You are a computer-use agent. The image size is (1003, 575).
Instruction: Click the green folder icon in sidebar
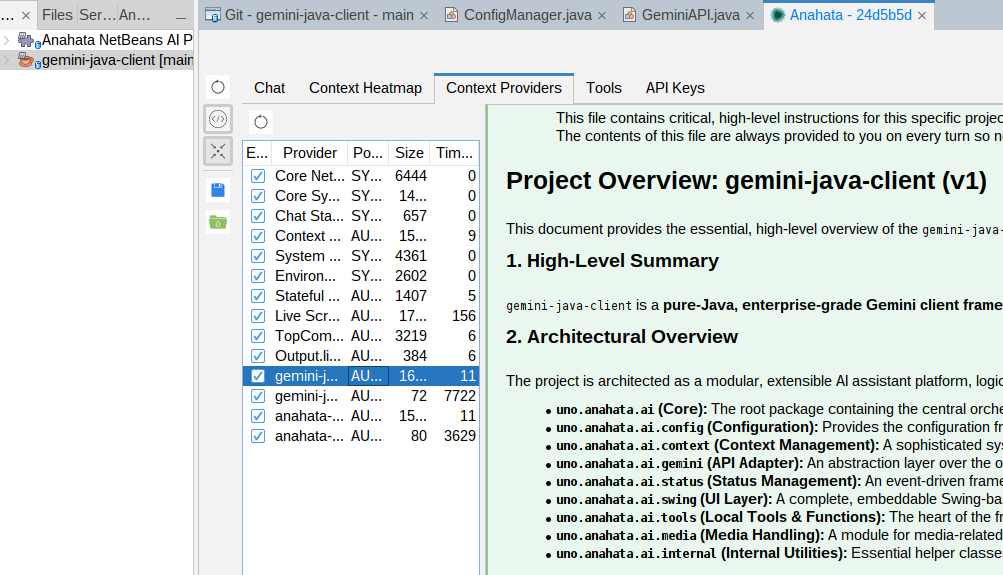point(218,222)
